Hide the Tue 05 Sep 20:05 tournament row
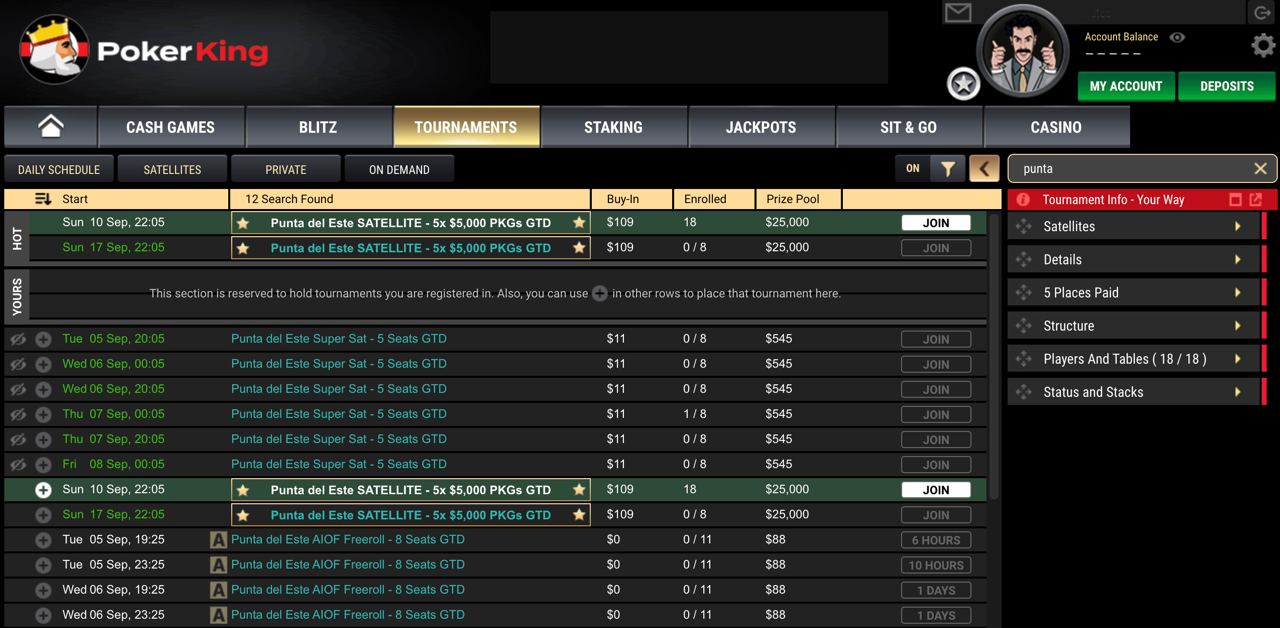Screen dimensions: 1280x628 click(x=18, y=339)
